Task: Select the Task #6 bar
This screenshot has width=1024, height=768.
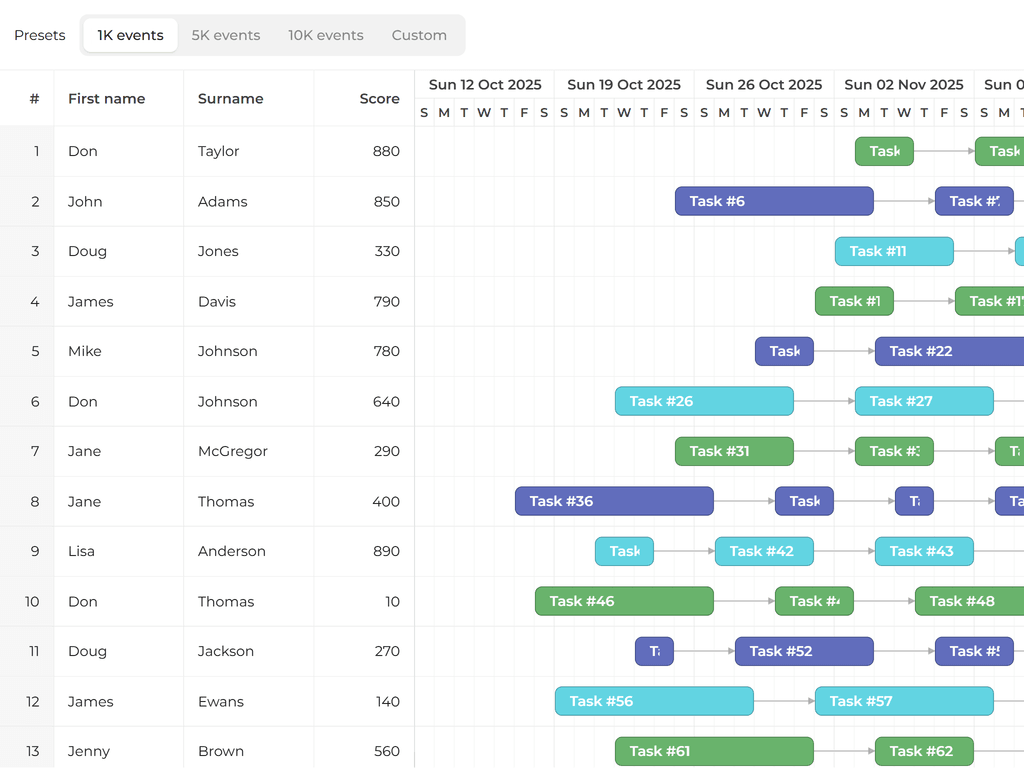Action: click(x=773, y=201)
